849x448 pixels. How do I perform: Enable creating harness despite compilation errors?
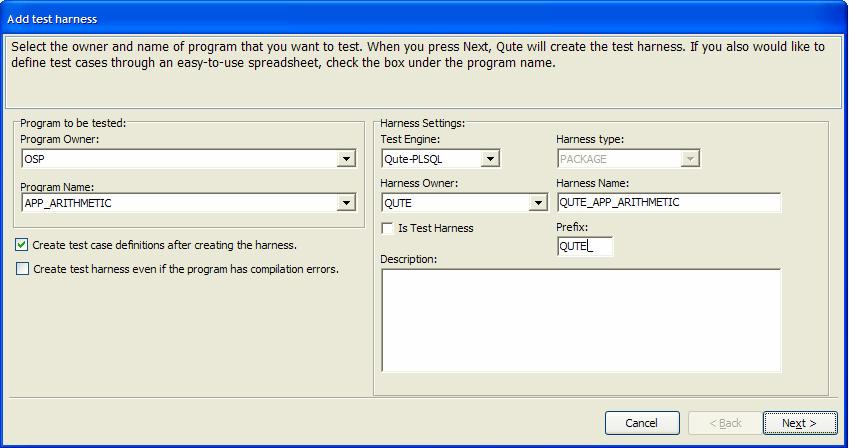coord(22,269)
